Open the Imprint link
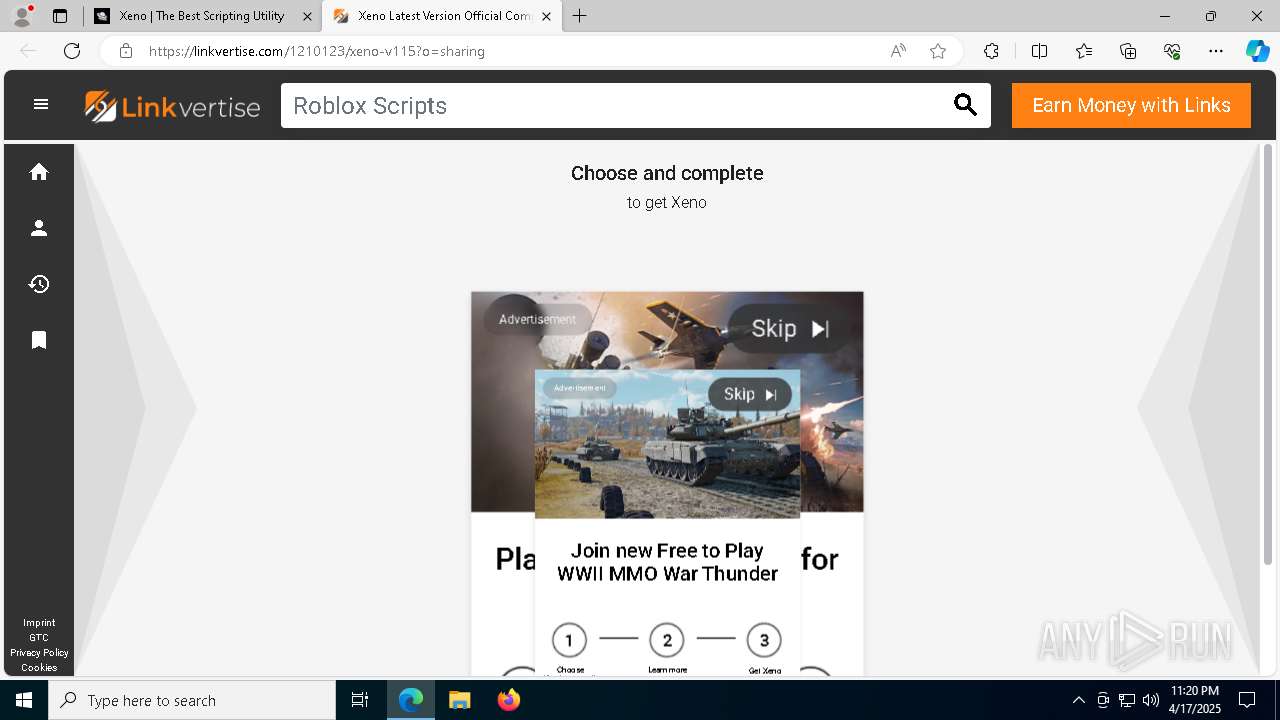 click(x=39, y=623)
